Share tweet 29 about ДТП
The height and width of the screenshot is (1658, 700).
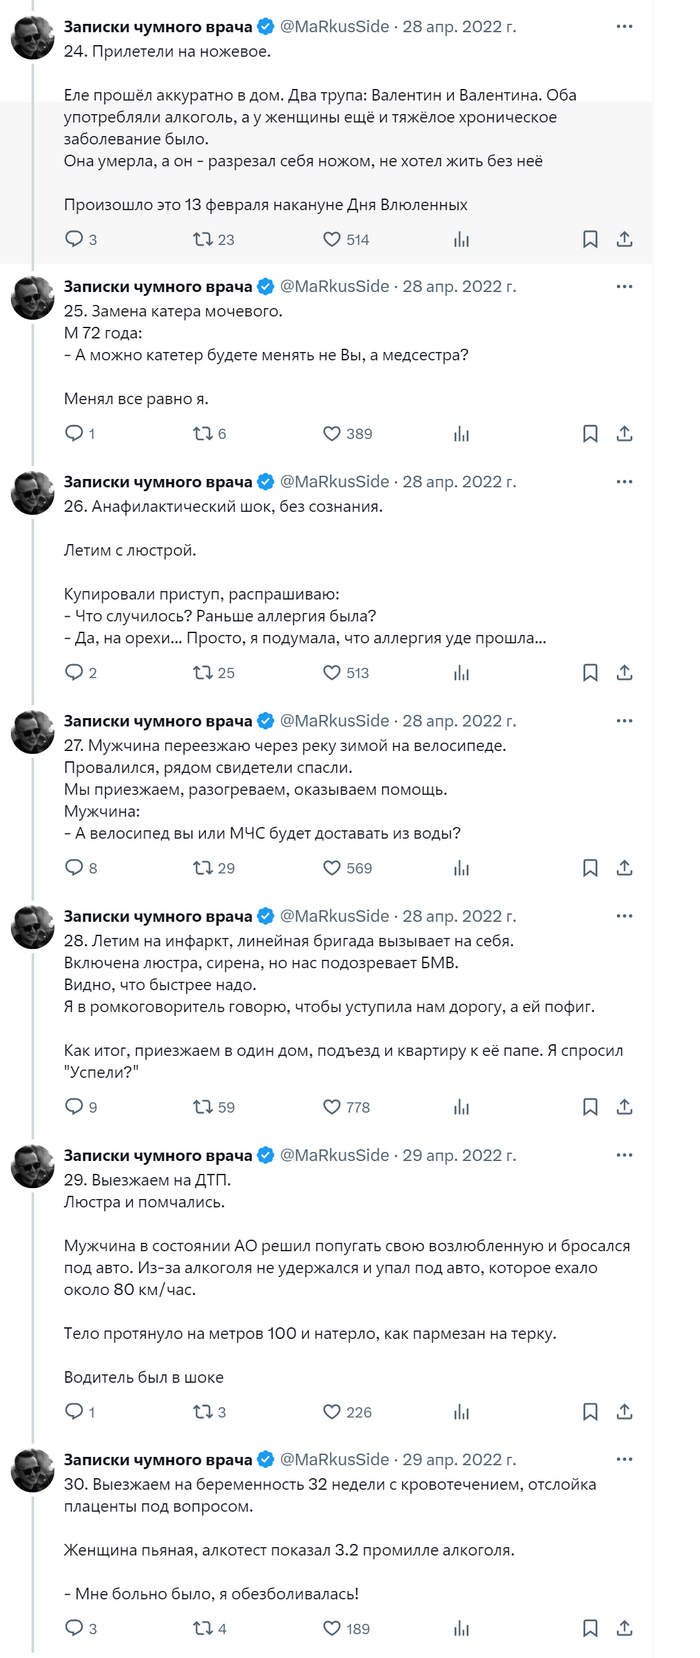624,1411
